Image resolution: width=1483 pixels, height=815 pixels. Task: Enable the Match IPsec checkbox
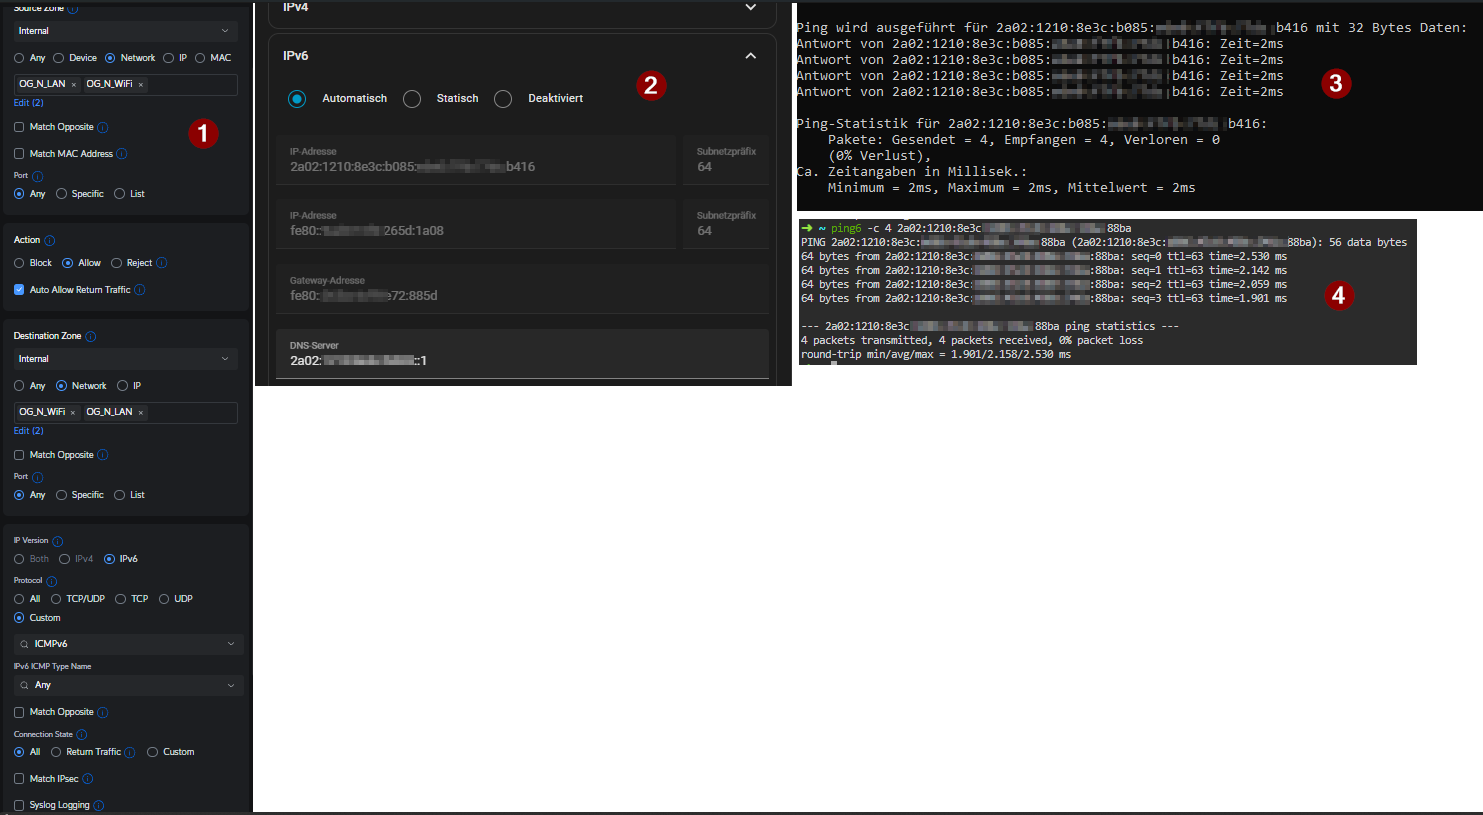click(x=19, y=779)
